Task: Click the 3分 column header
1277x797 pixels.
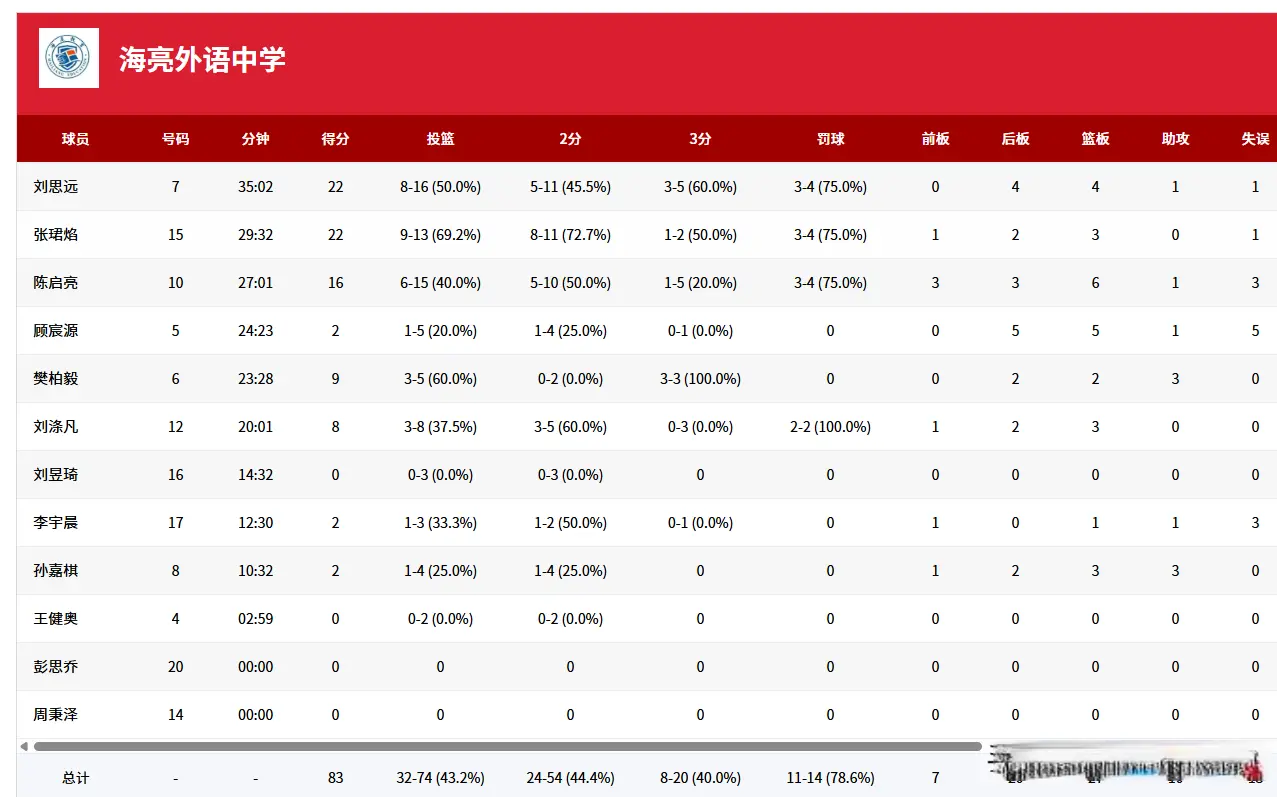Action: pos(699,139)
